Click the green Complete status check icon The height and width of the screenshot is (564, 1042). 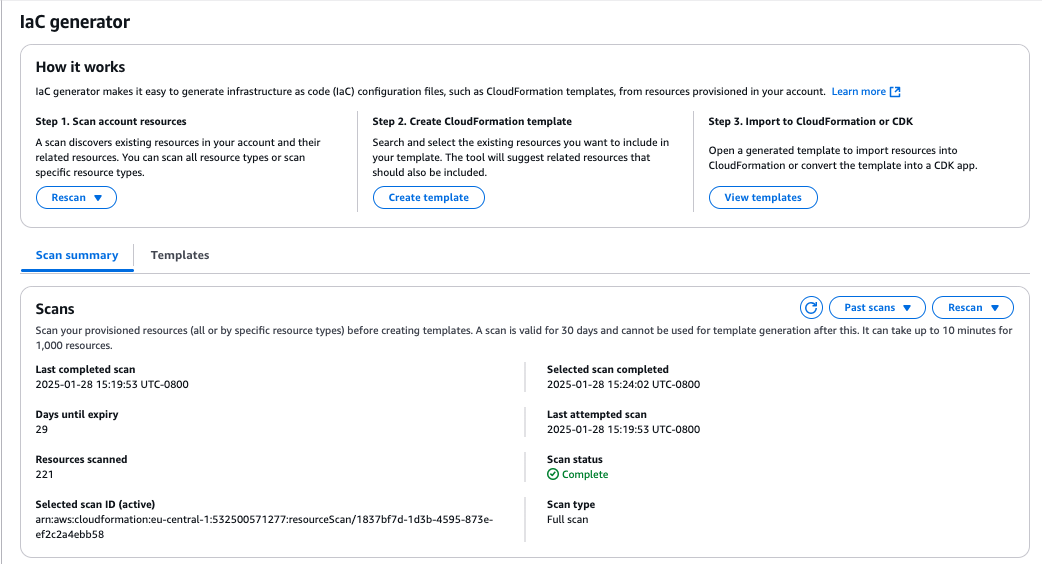pos(553,474)
